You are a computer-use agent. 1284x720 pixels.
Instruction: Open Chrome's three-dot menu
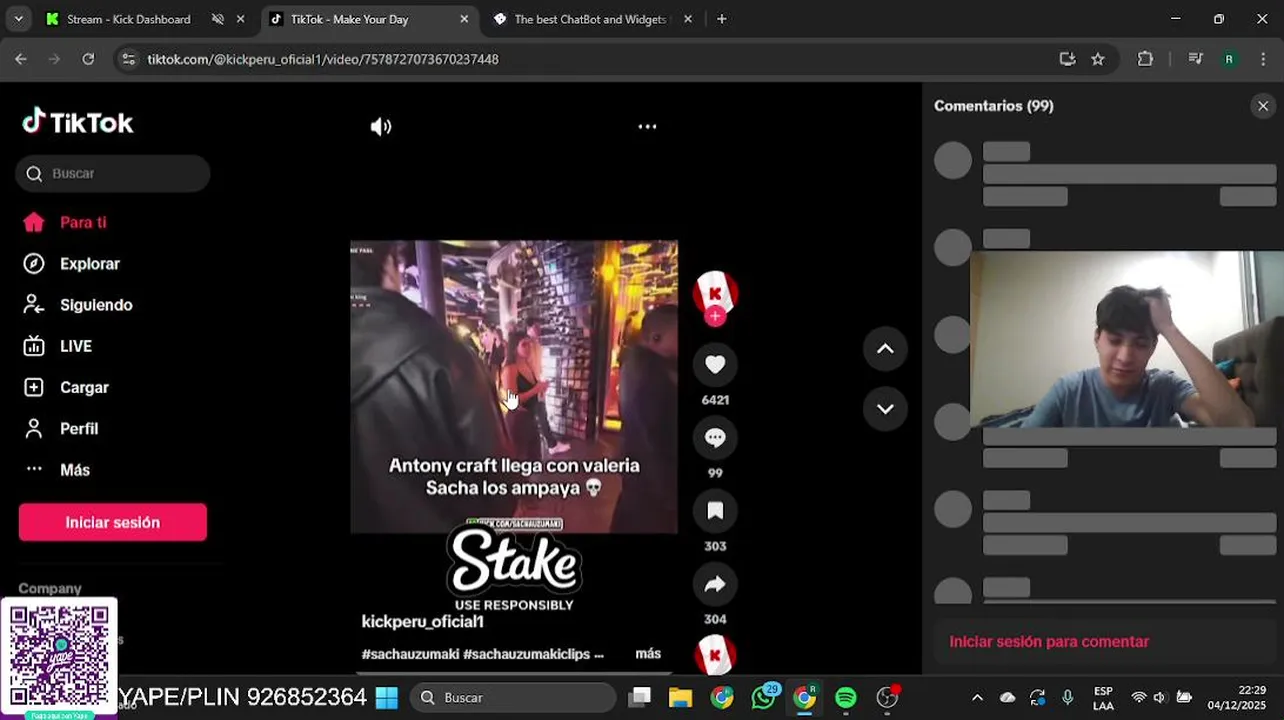click(x=1263, y=59)
